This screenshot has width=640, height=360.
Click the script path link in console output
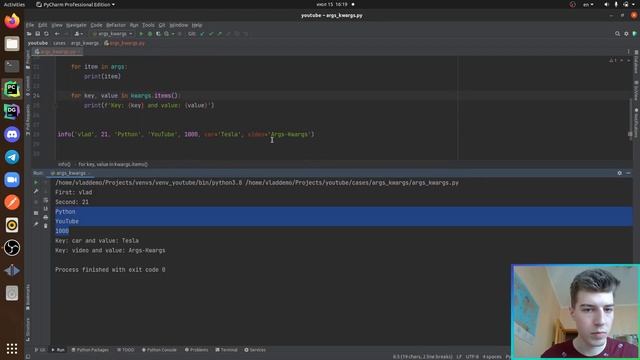point(352,183)
